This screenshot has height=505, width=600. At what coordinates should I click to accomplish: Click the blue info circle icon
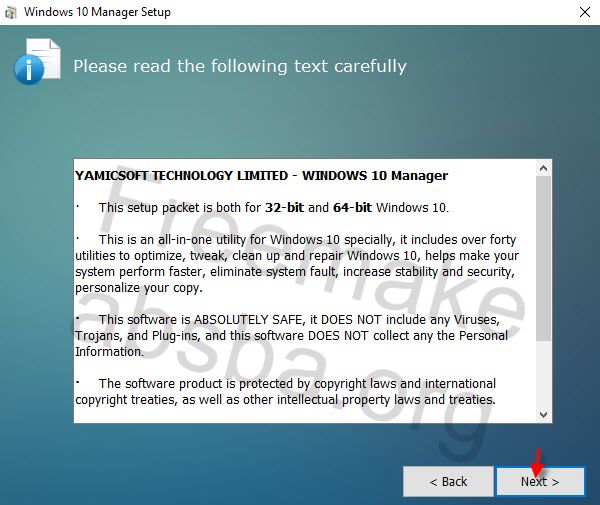pos(28,70)
